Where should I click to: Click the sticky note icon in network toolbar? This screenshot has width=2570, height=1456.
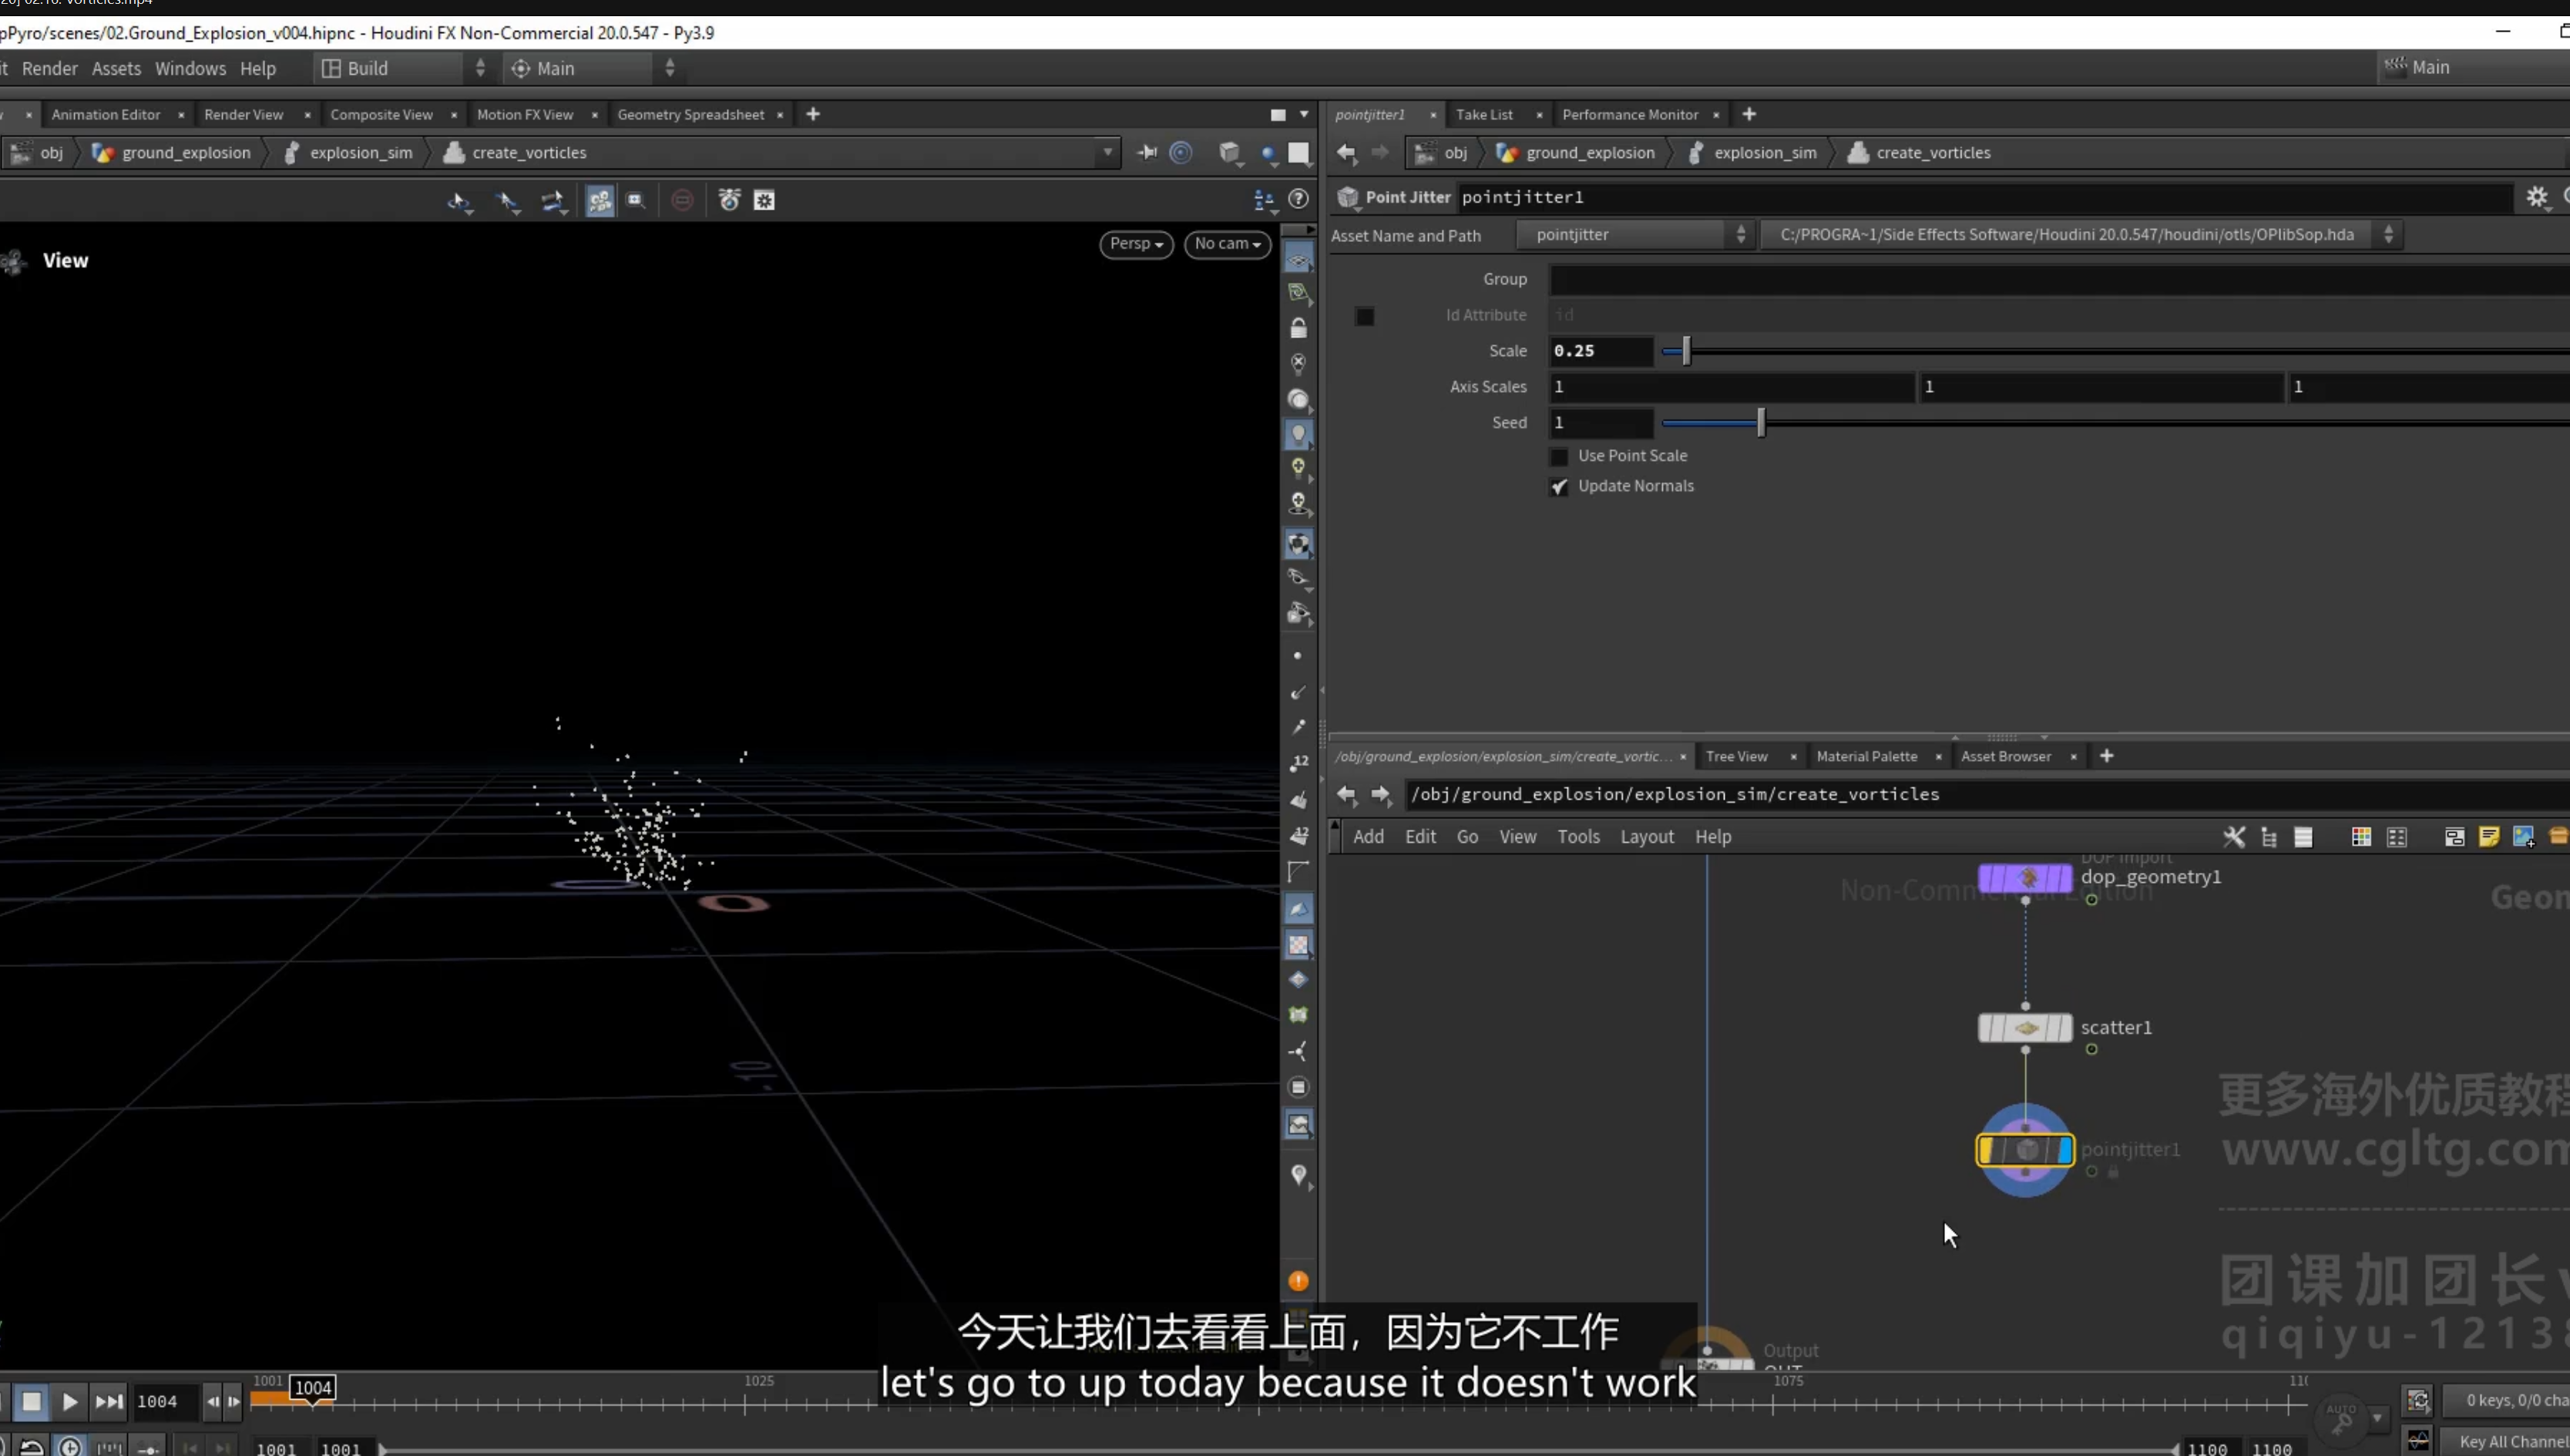pyautogui.click(x=2488, y=837)
